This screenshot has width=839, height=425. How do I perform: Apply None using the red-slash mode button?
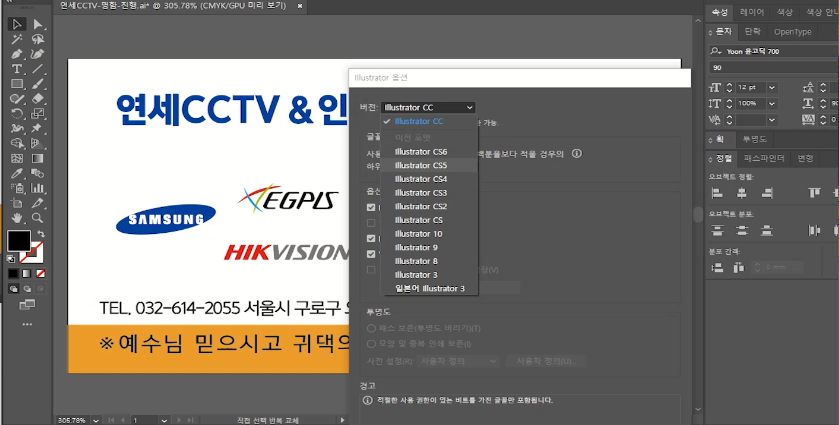click(x=41, y=274)
